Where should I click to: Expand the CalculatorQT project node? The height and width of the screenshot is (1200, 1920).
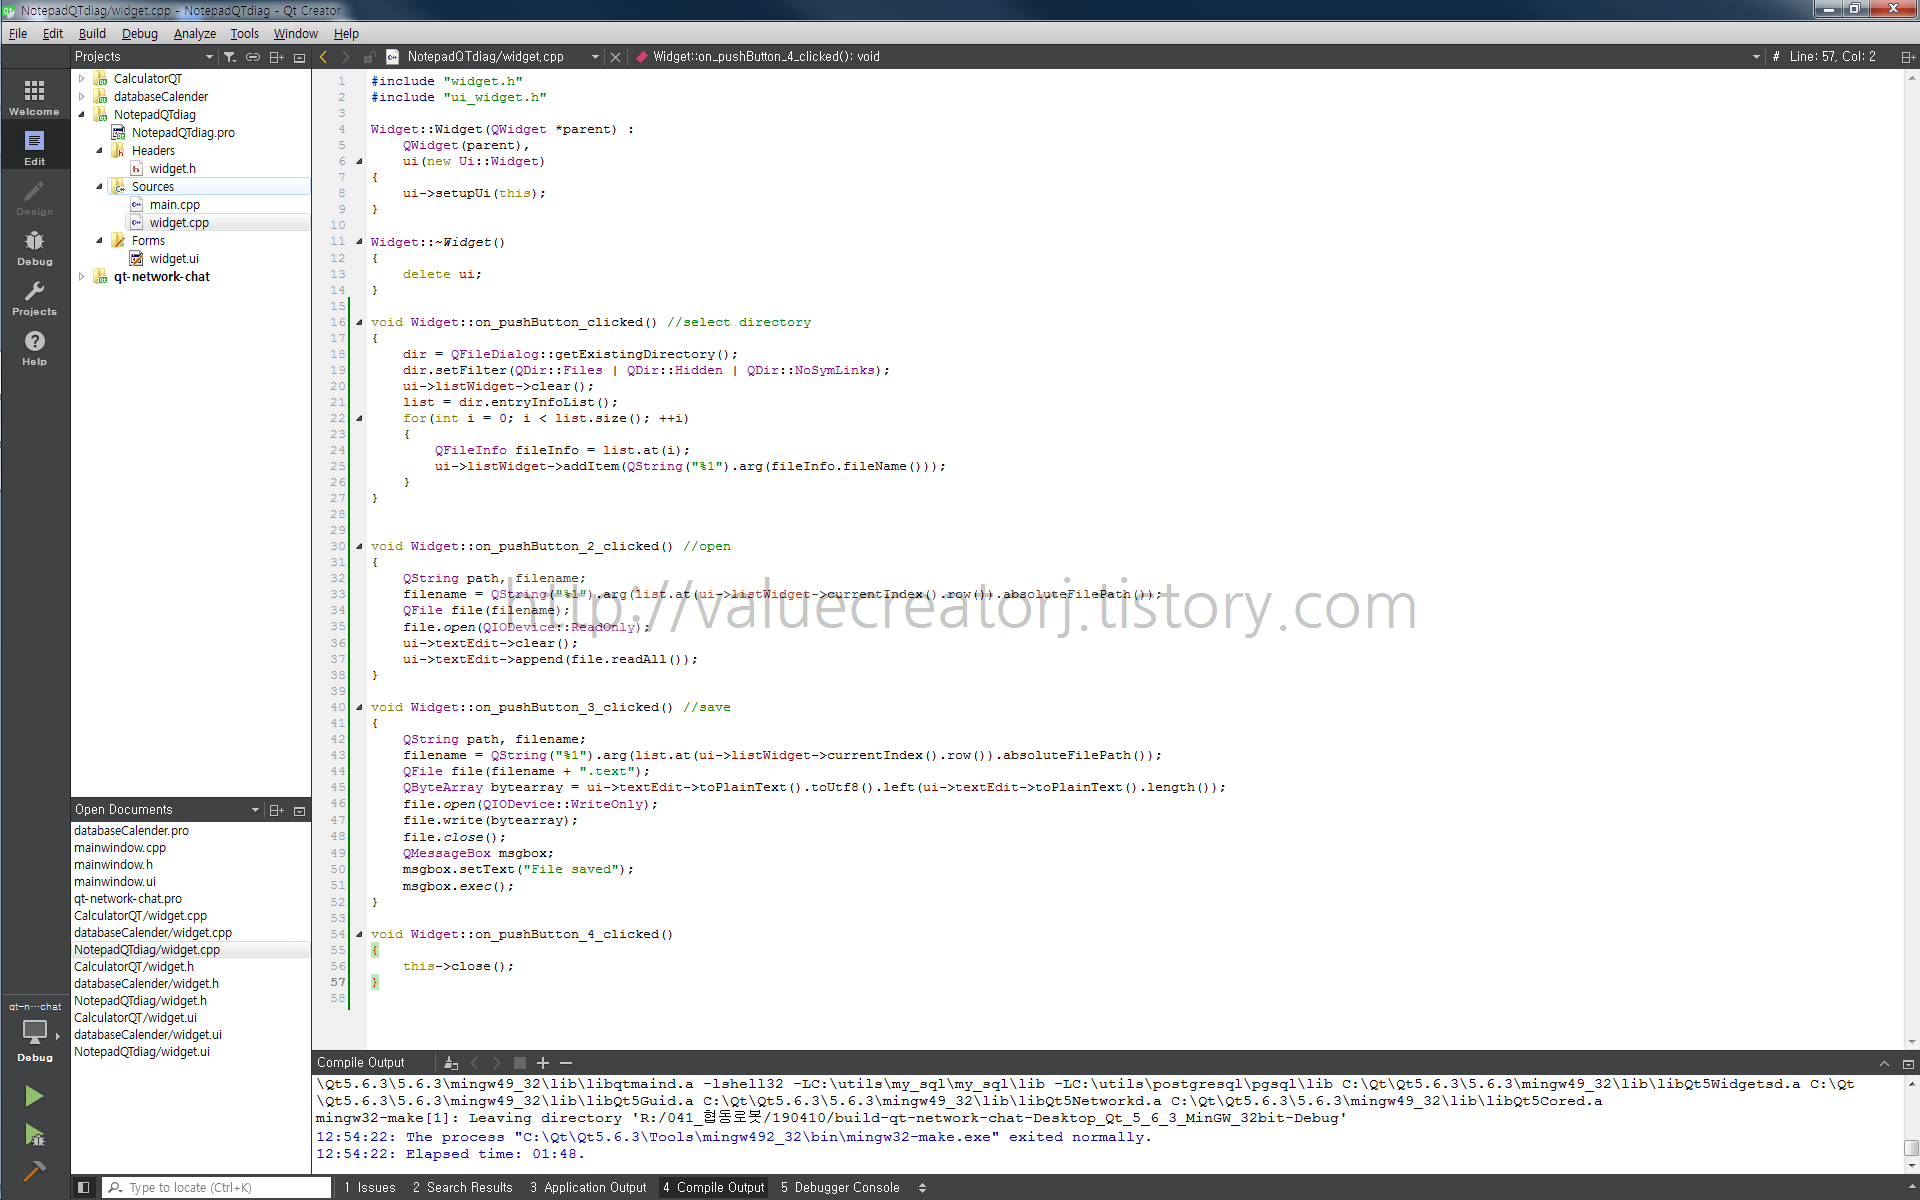[82, 79]
